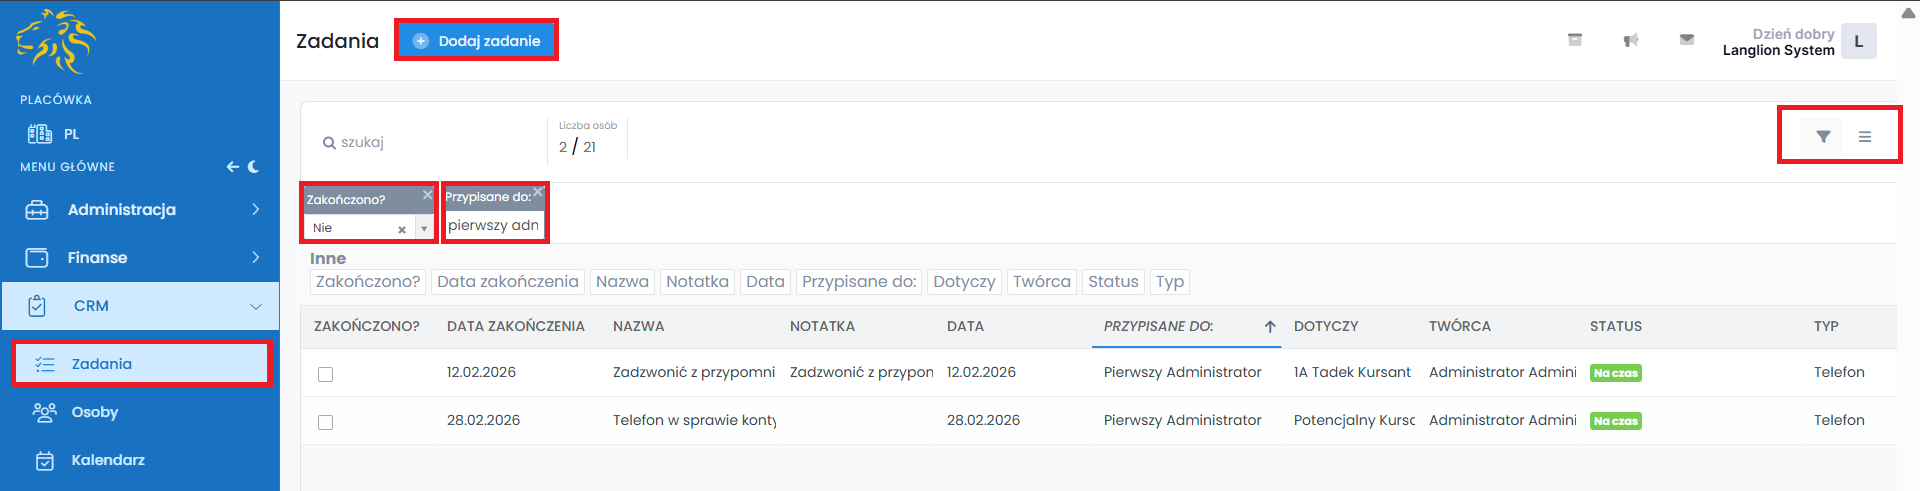This screenshot has width=1920, height=491.
Task: Open the column list menu icon
Action: tap(1865, 137)
